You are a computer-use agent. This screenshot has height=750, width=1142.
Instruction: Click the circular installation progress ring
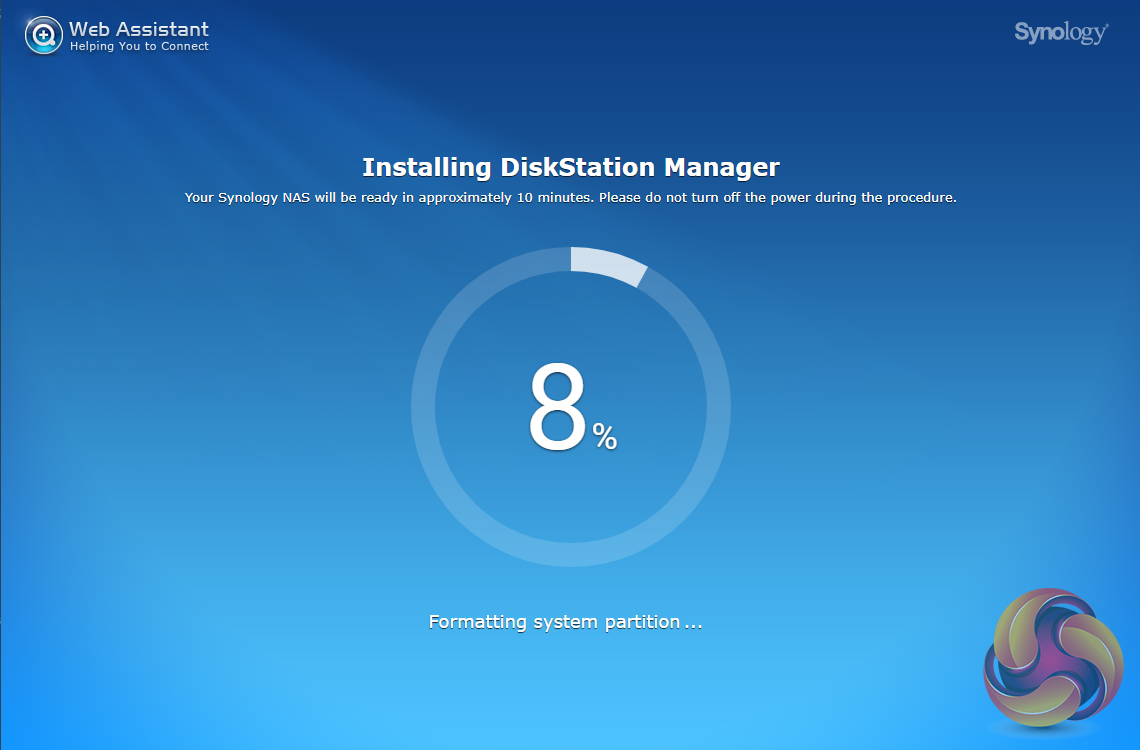pyautogui.click(x=571, y=406)
